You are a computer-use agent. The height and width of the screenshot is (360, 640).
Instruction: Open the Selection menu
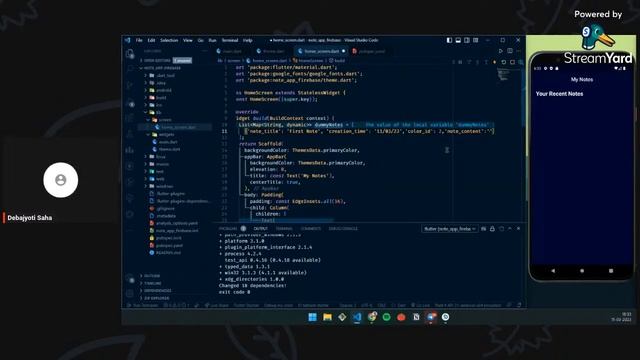169,40
